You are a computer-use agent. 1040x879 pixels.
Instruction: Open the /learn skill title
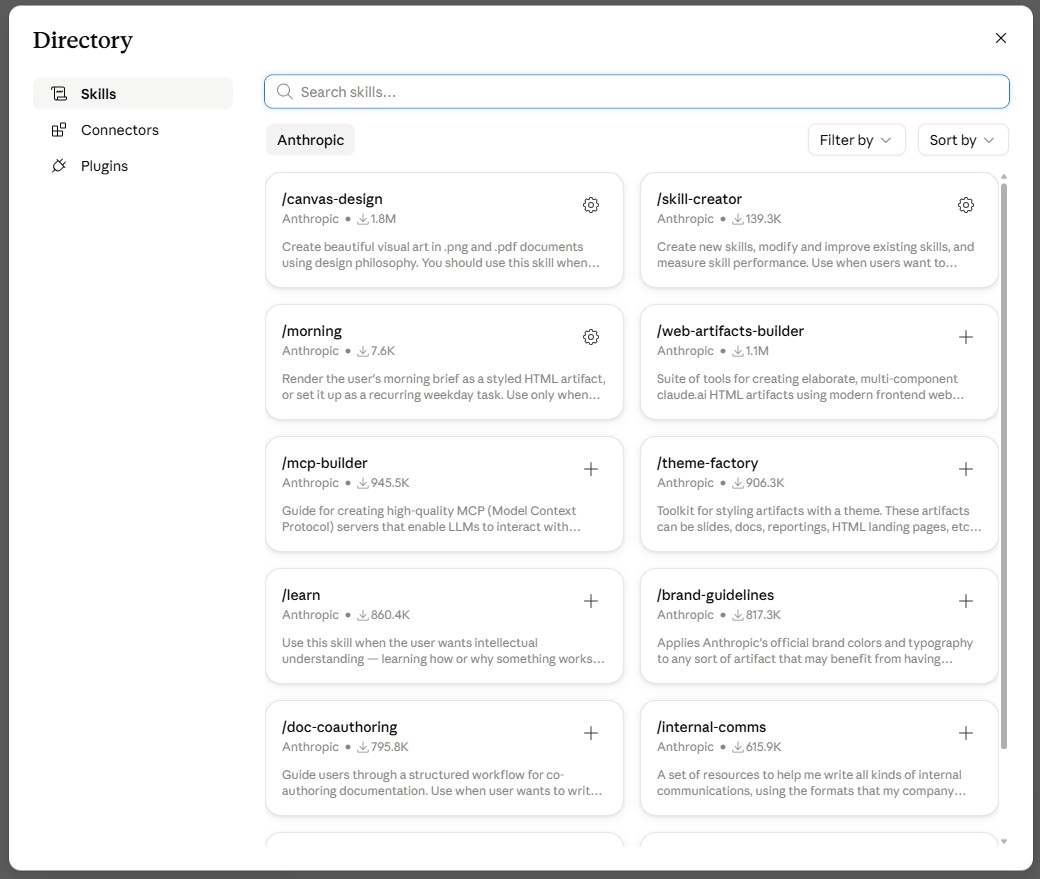pyautogui.click(x=301, y=595)
